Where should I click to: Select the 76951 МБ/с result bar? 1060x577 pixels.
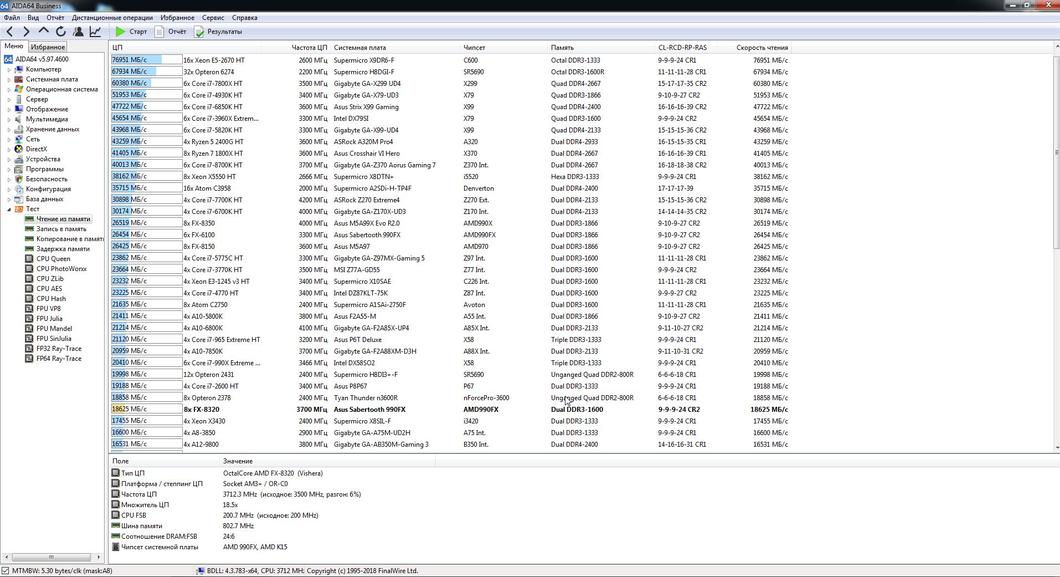[146, 59]
